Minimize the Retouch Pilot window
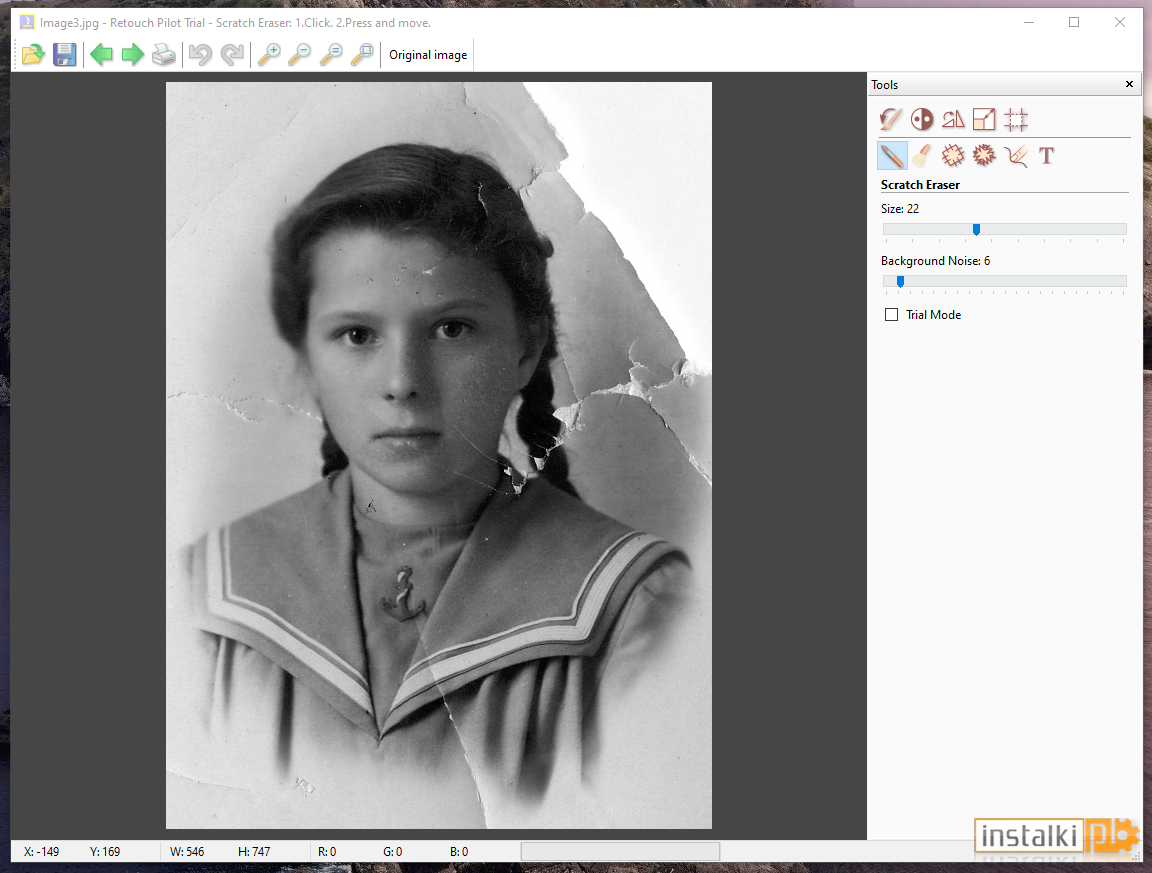The width and height of the screenshot is (1152, 873). coord(1029,22)
